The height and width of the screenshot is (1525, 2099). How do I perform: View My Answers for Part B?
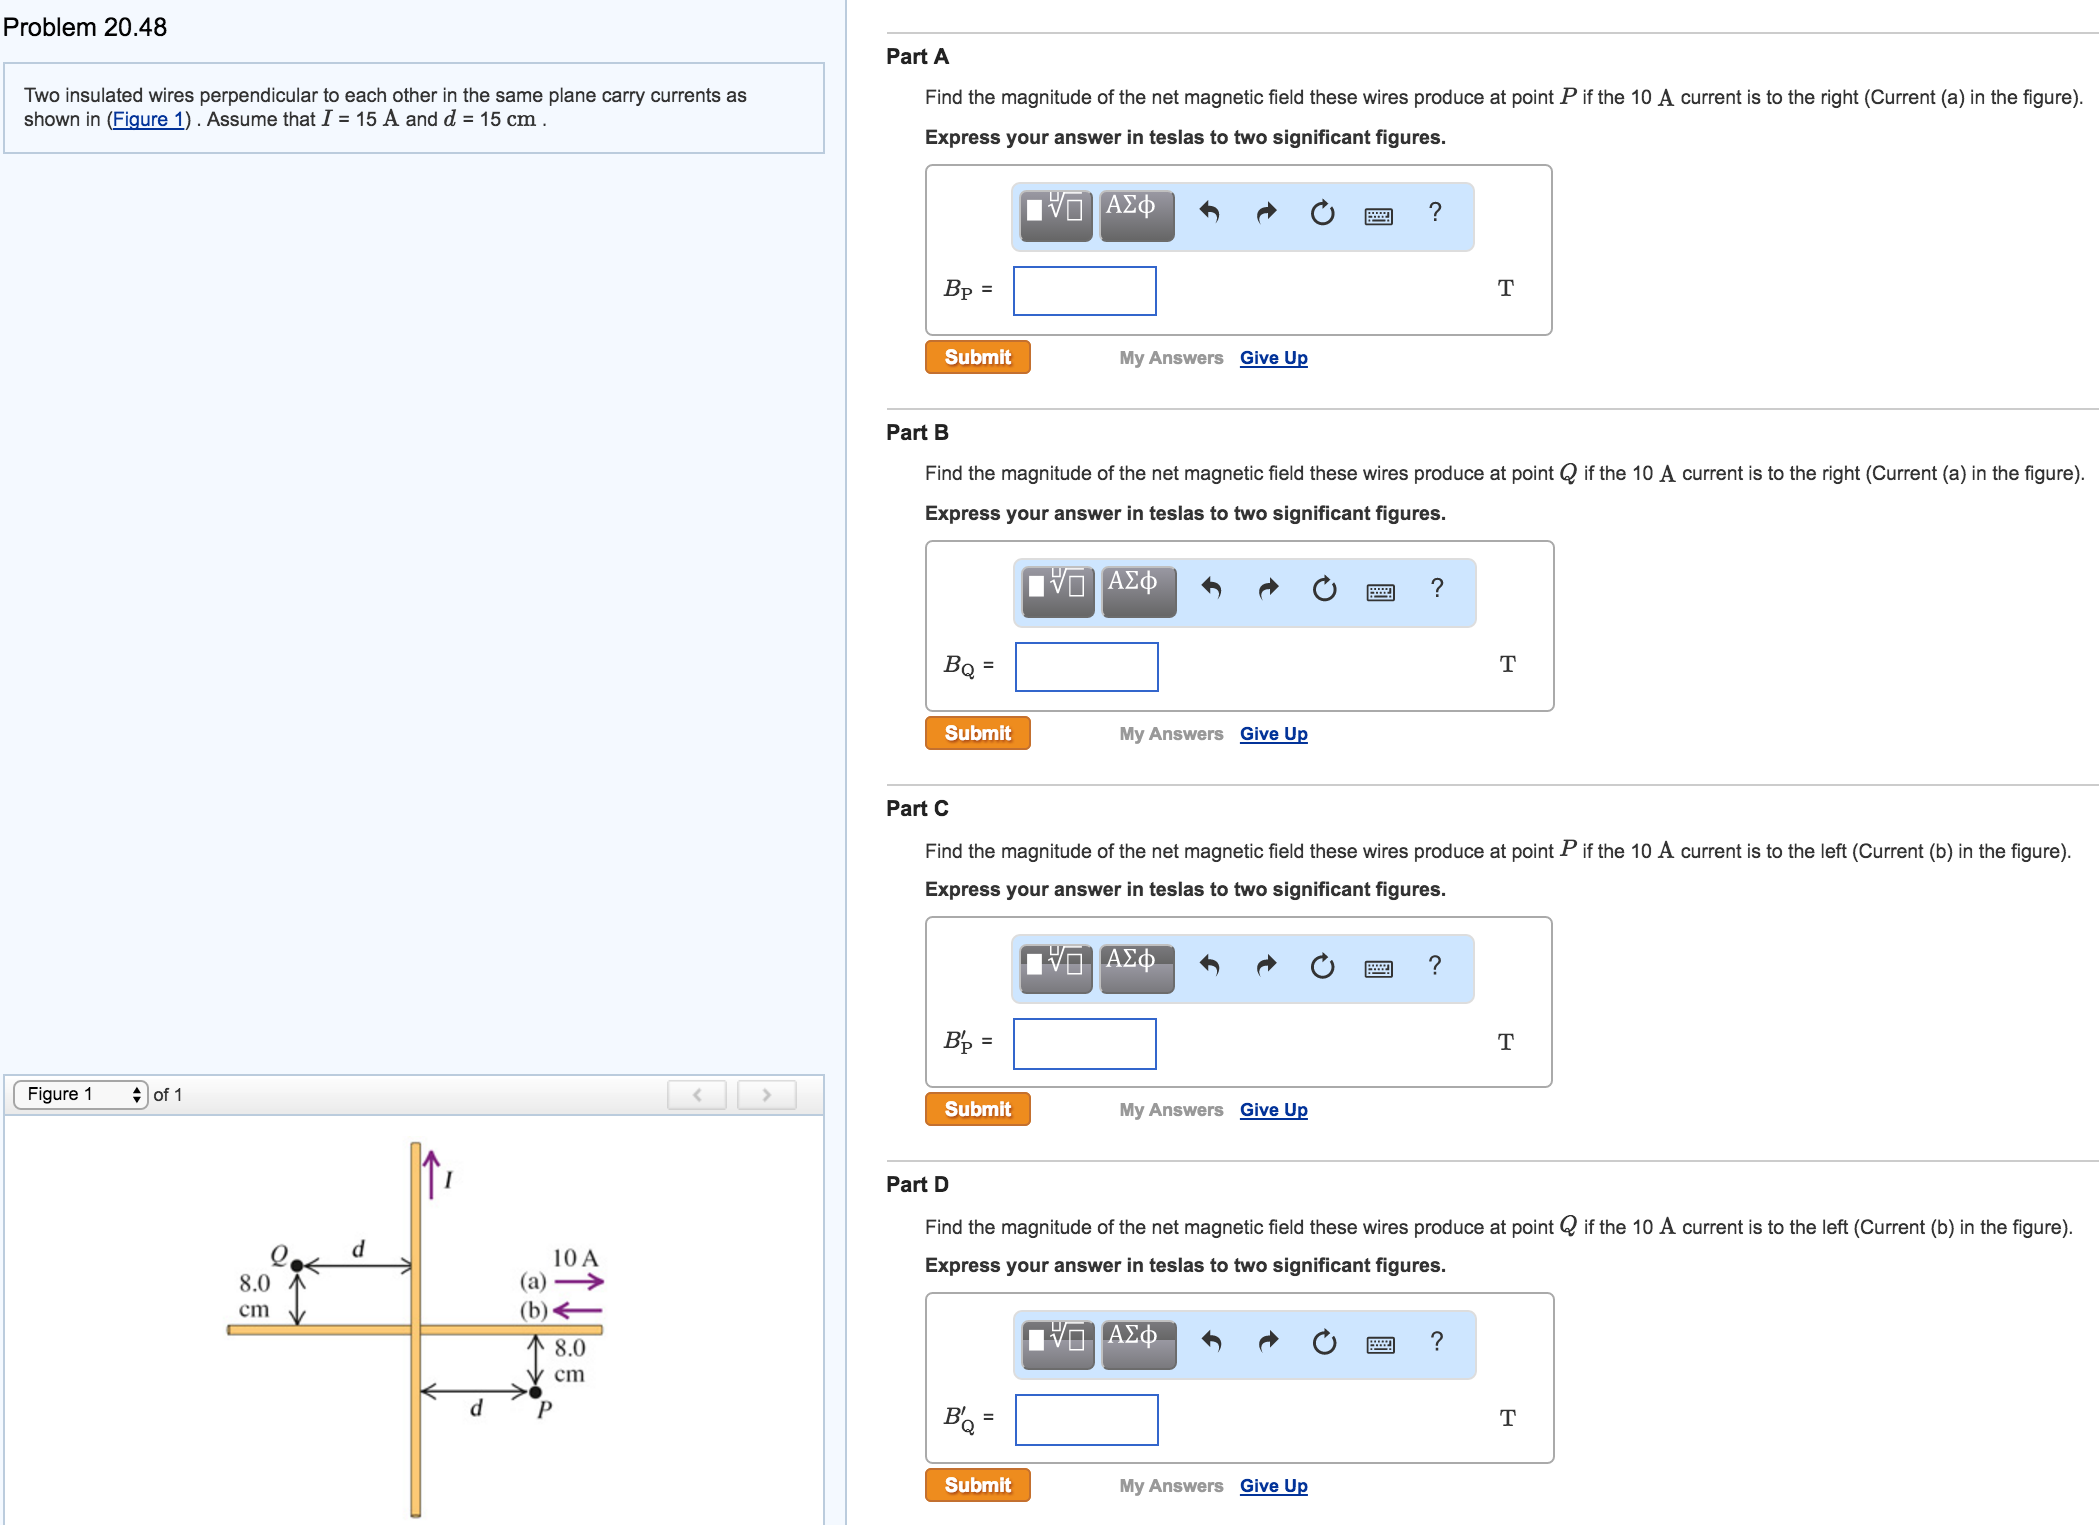pos(1171,734)
